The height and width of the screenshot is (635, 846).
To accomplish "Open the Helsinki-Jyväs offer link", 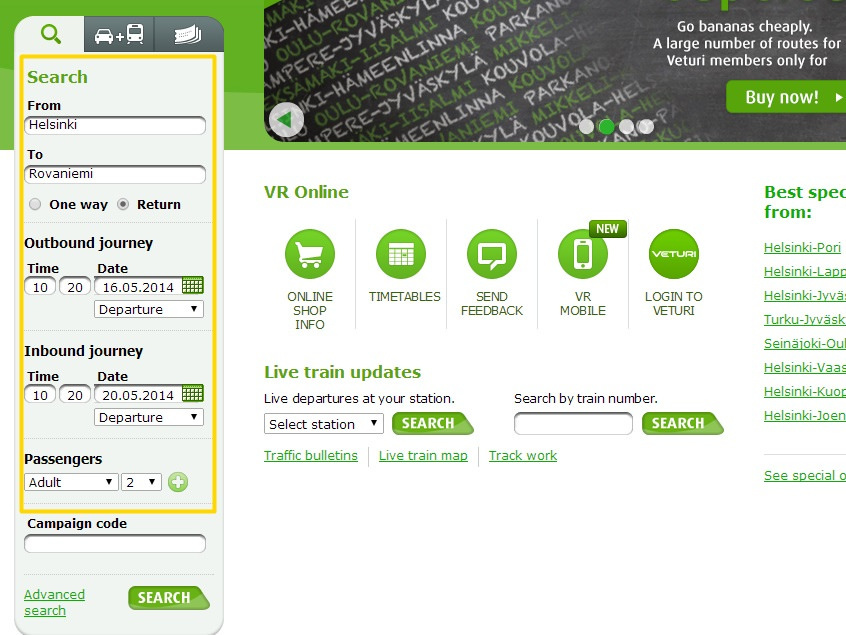I will point(805,296).
